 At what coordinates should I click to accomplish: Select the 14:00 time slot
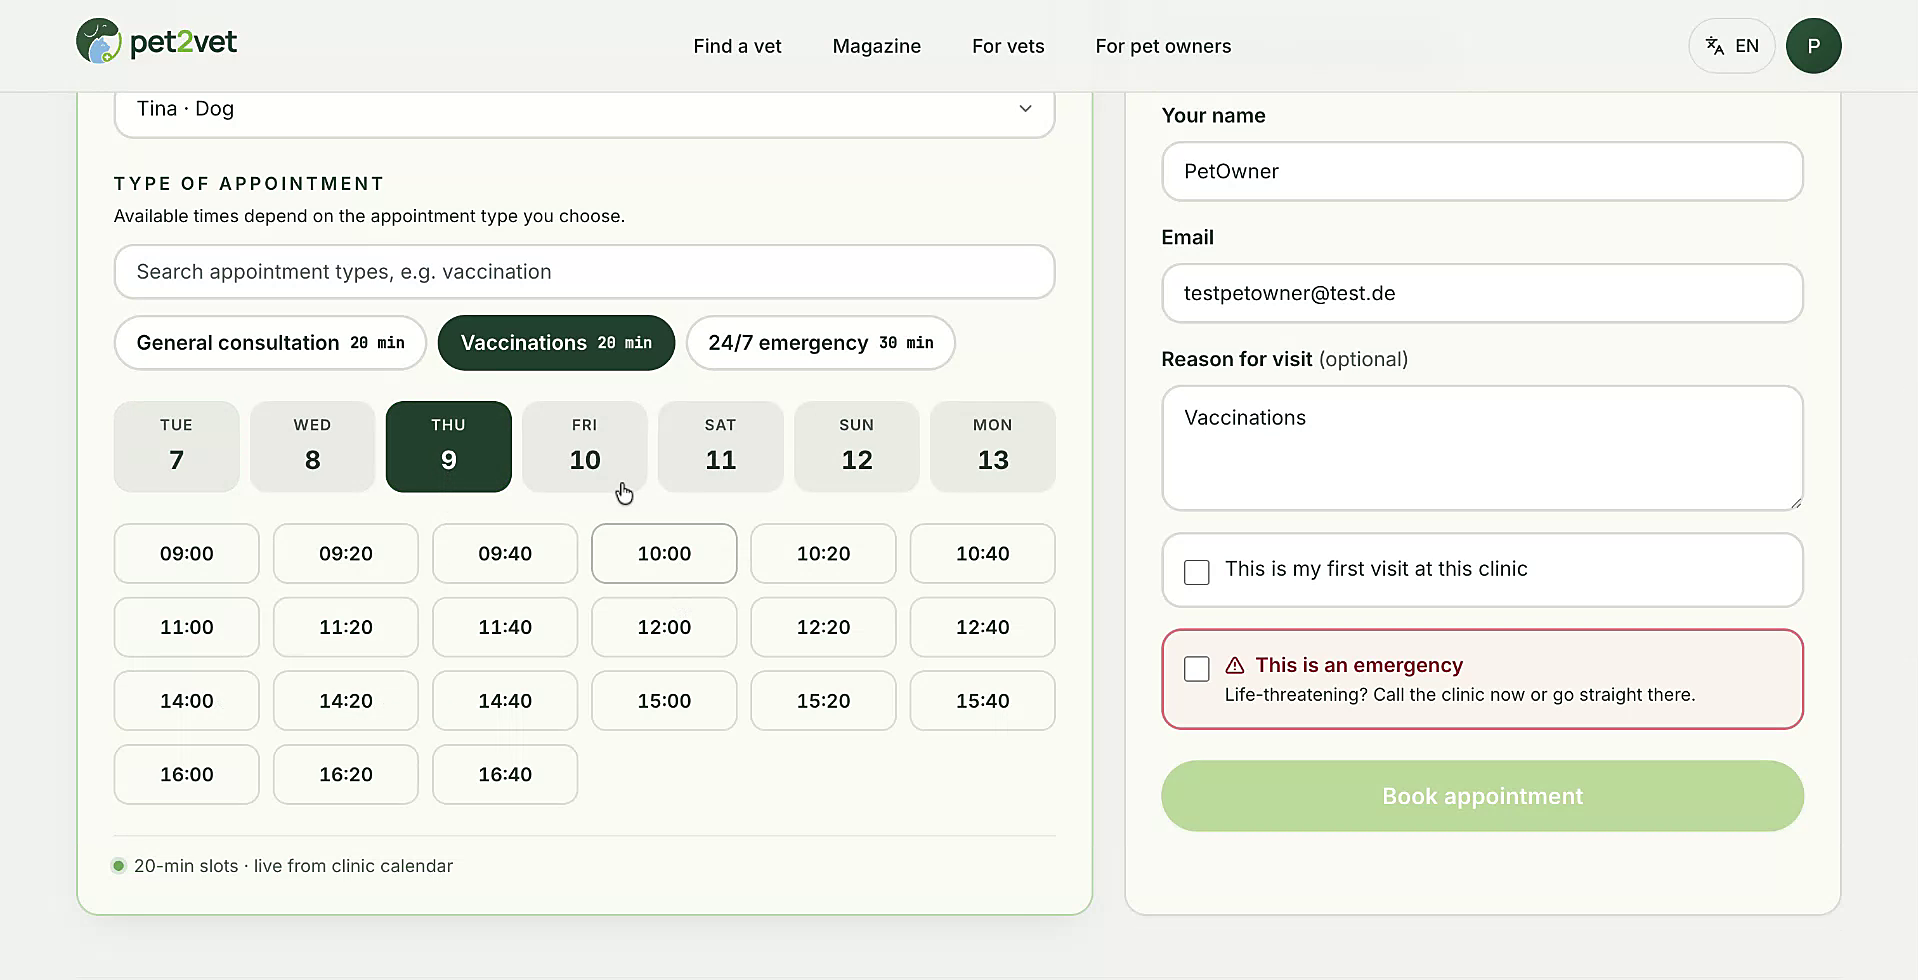click(186, 701)
